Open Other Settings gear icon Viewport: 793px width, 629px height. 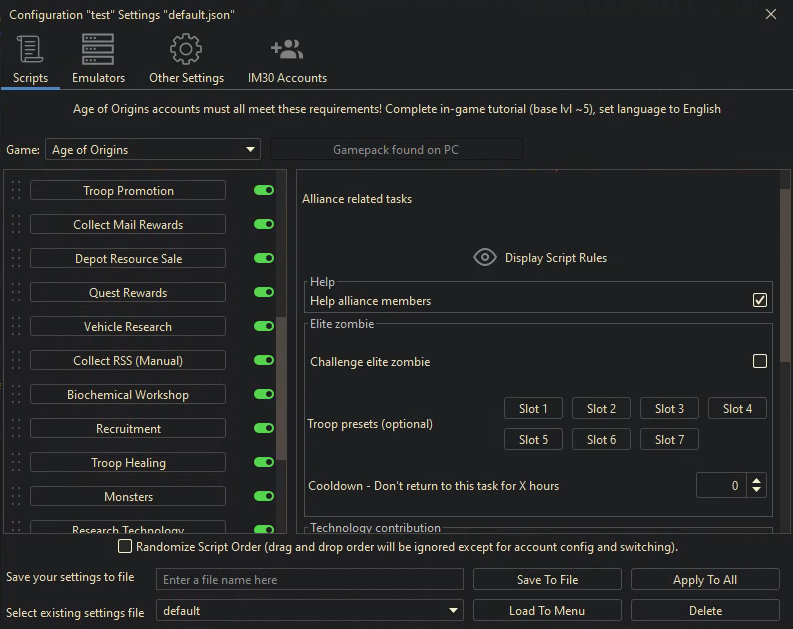(186, 49)
